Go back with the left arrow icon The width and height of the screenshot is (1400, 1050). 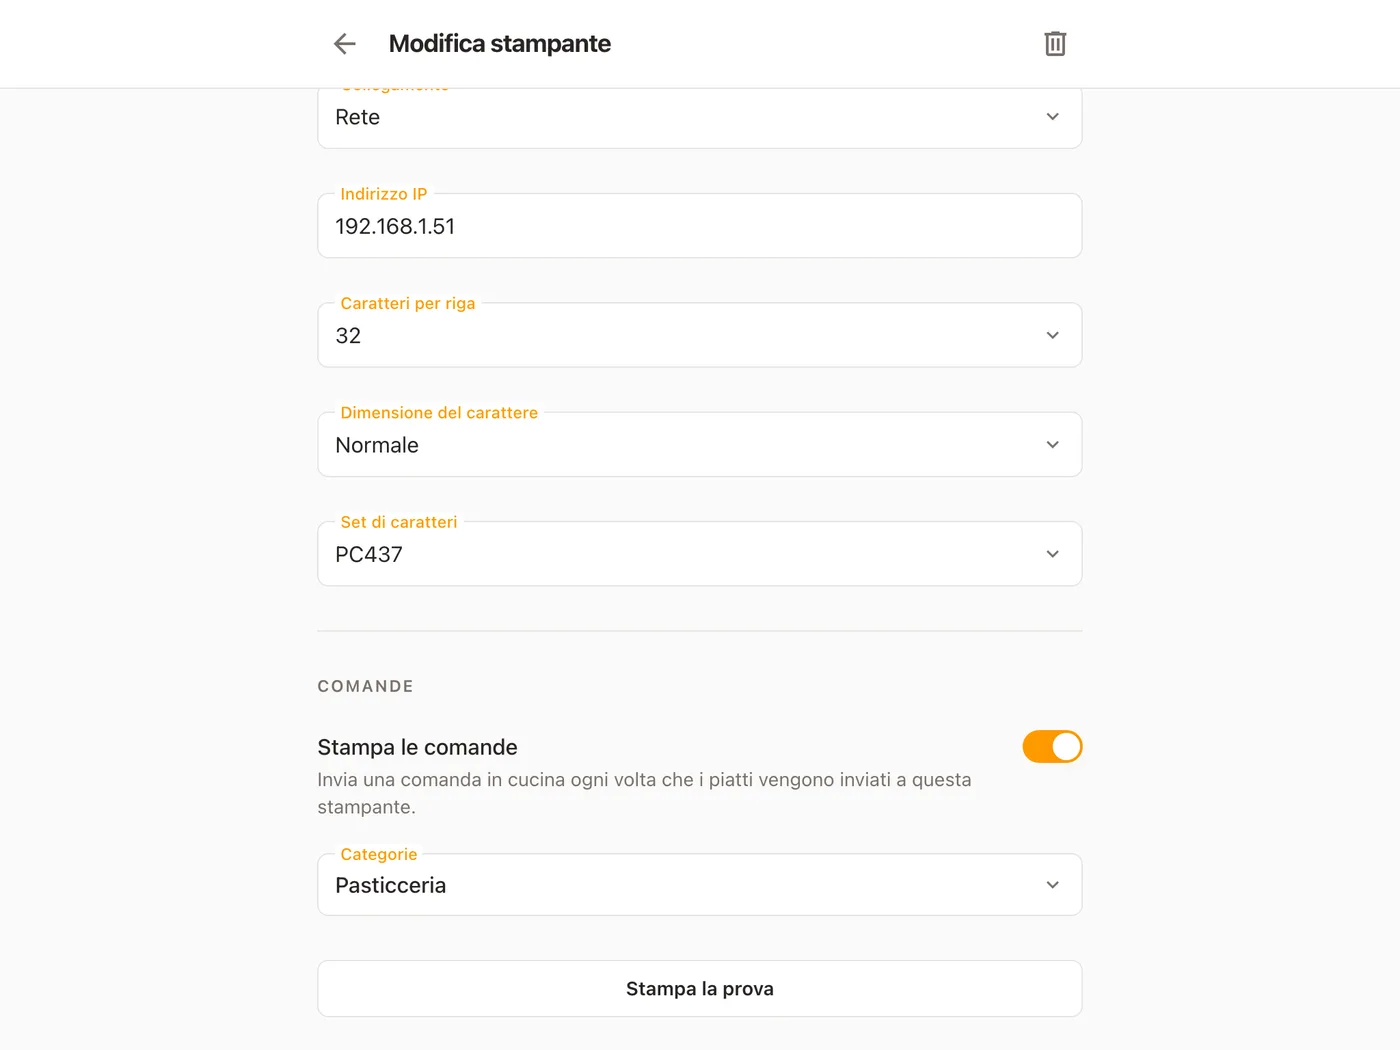click(x=345, y=44)
